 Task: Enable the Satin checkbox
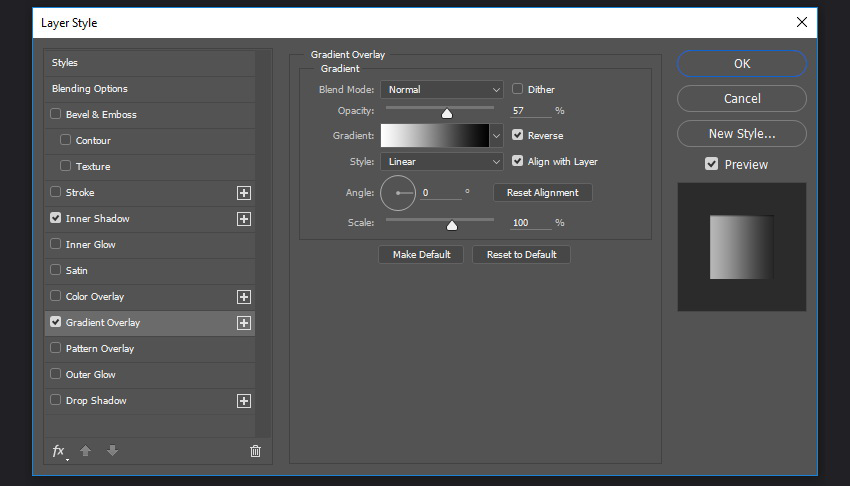click(55, 270)
